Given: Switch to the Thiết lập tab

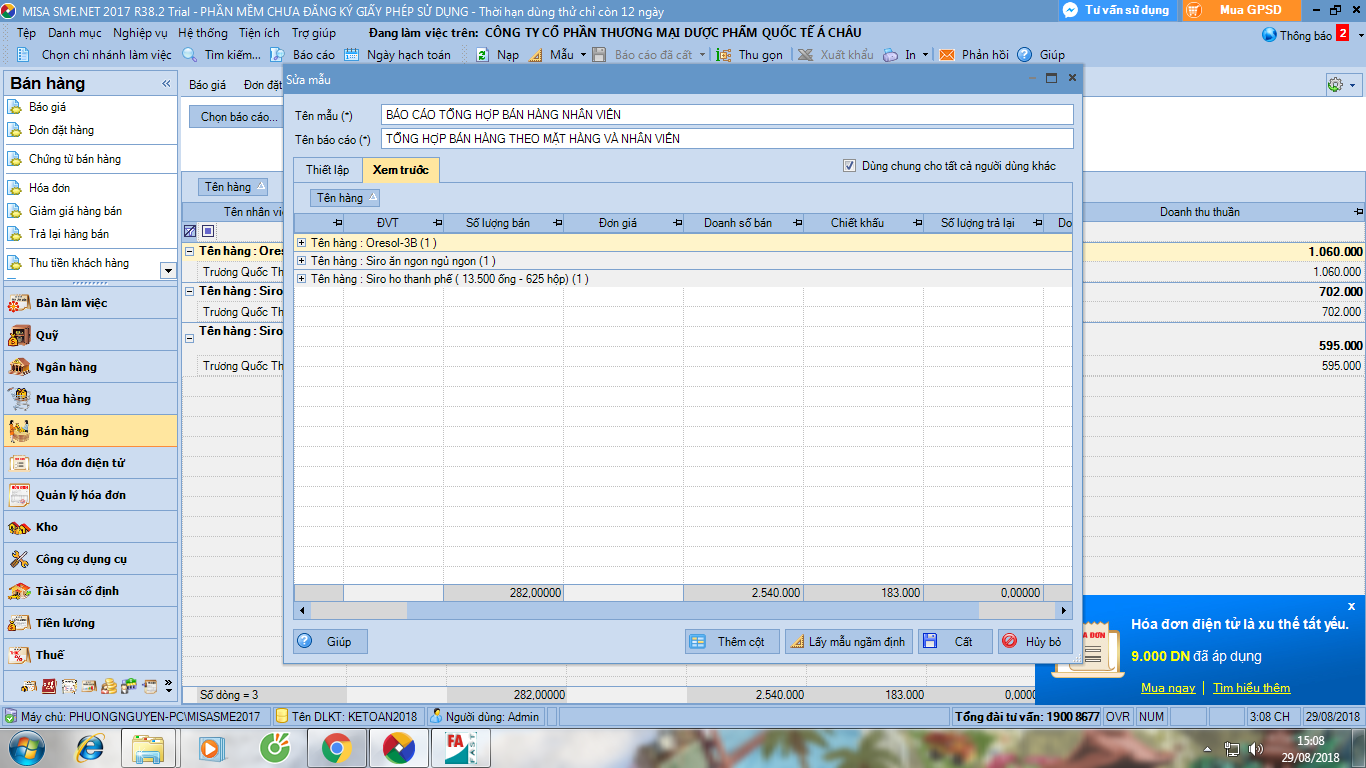Looking at the screenshot, I should [x=327, y=170].
